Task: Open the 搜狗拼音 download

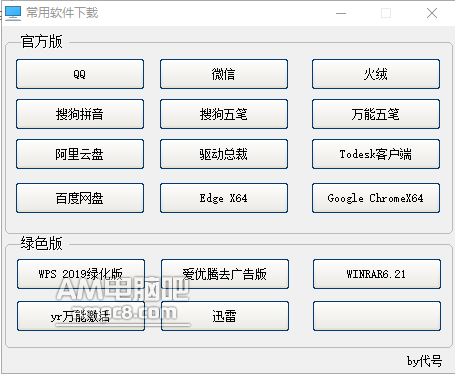Action: (x=80, y=114)
